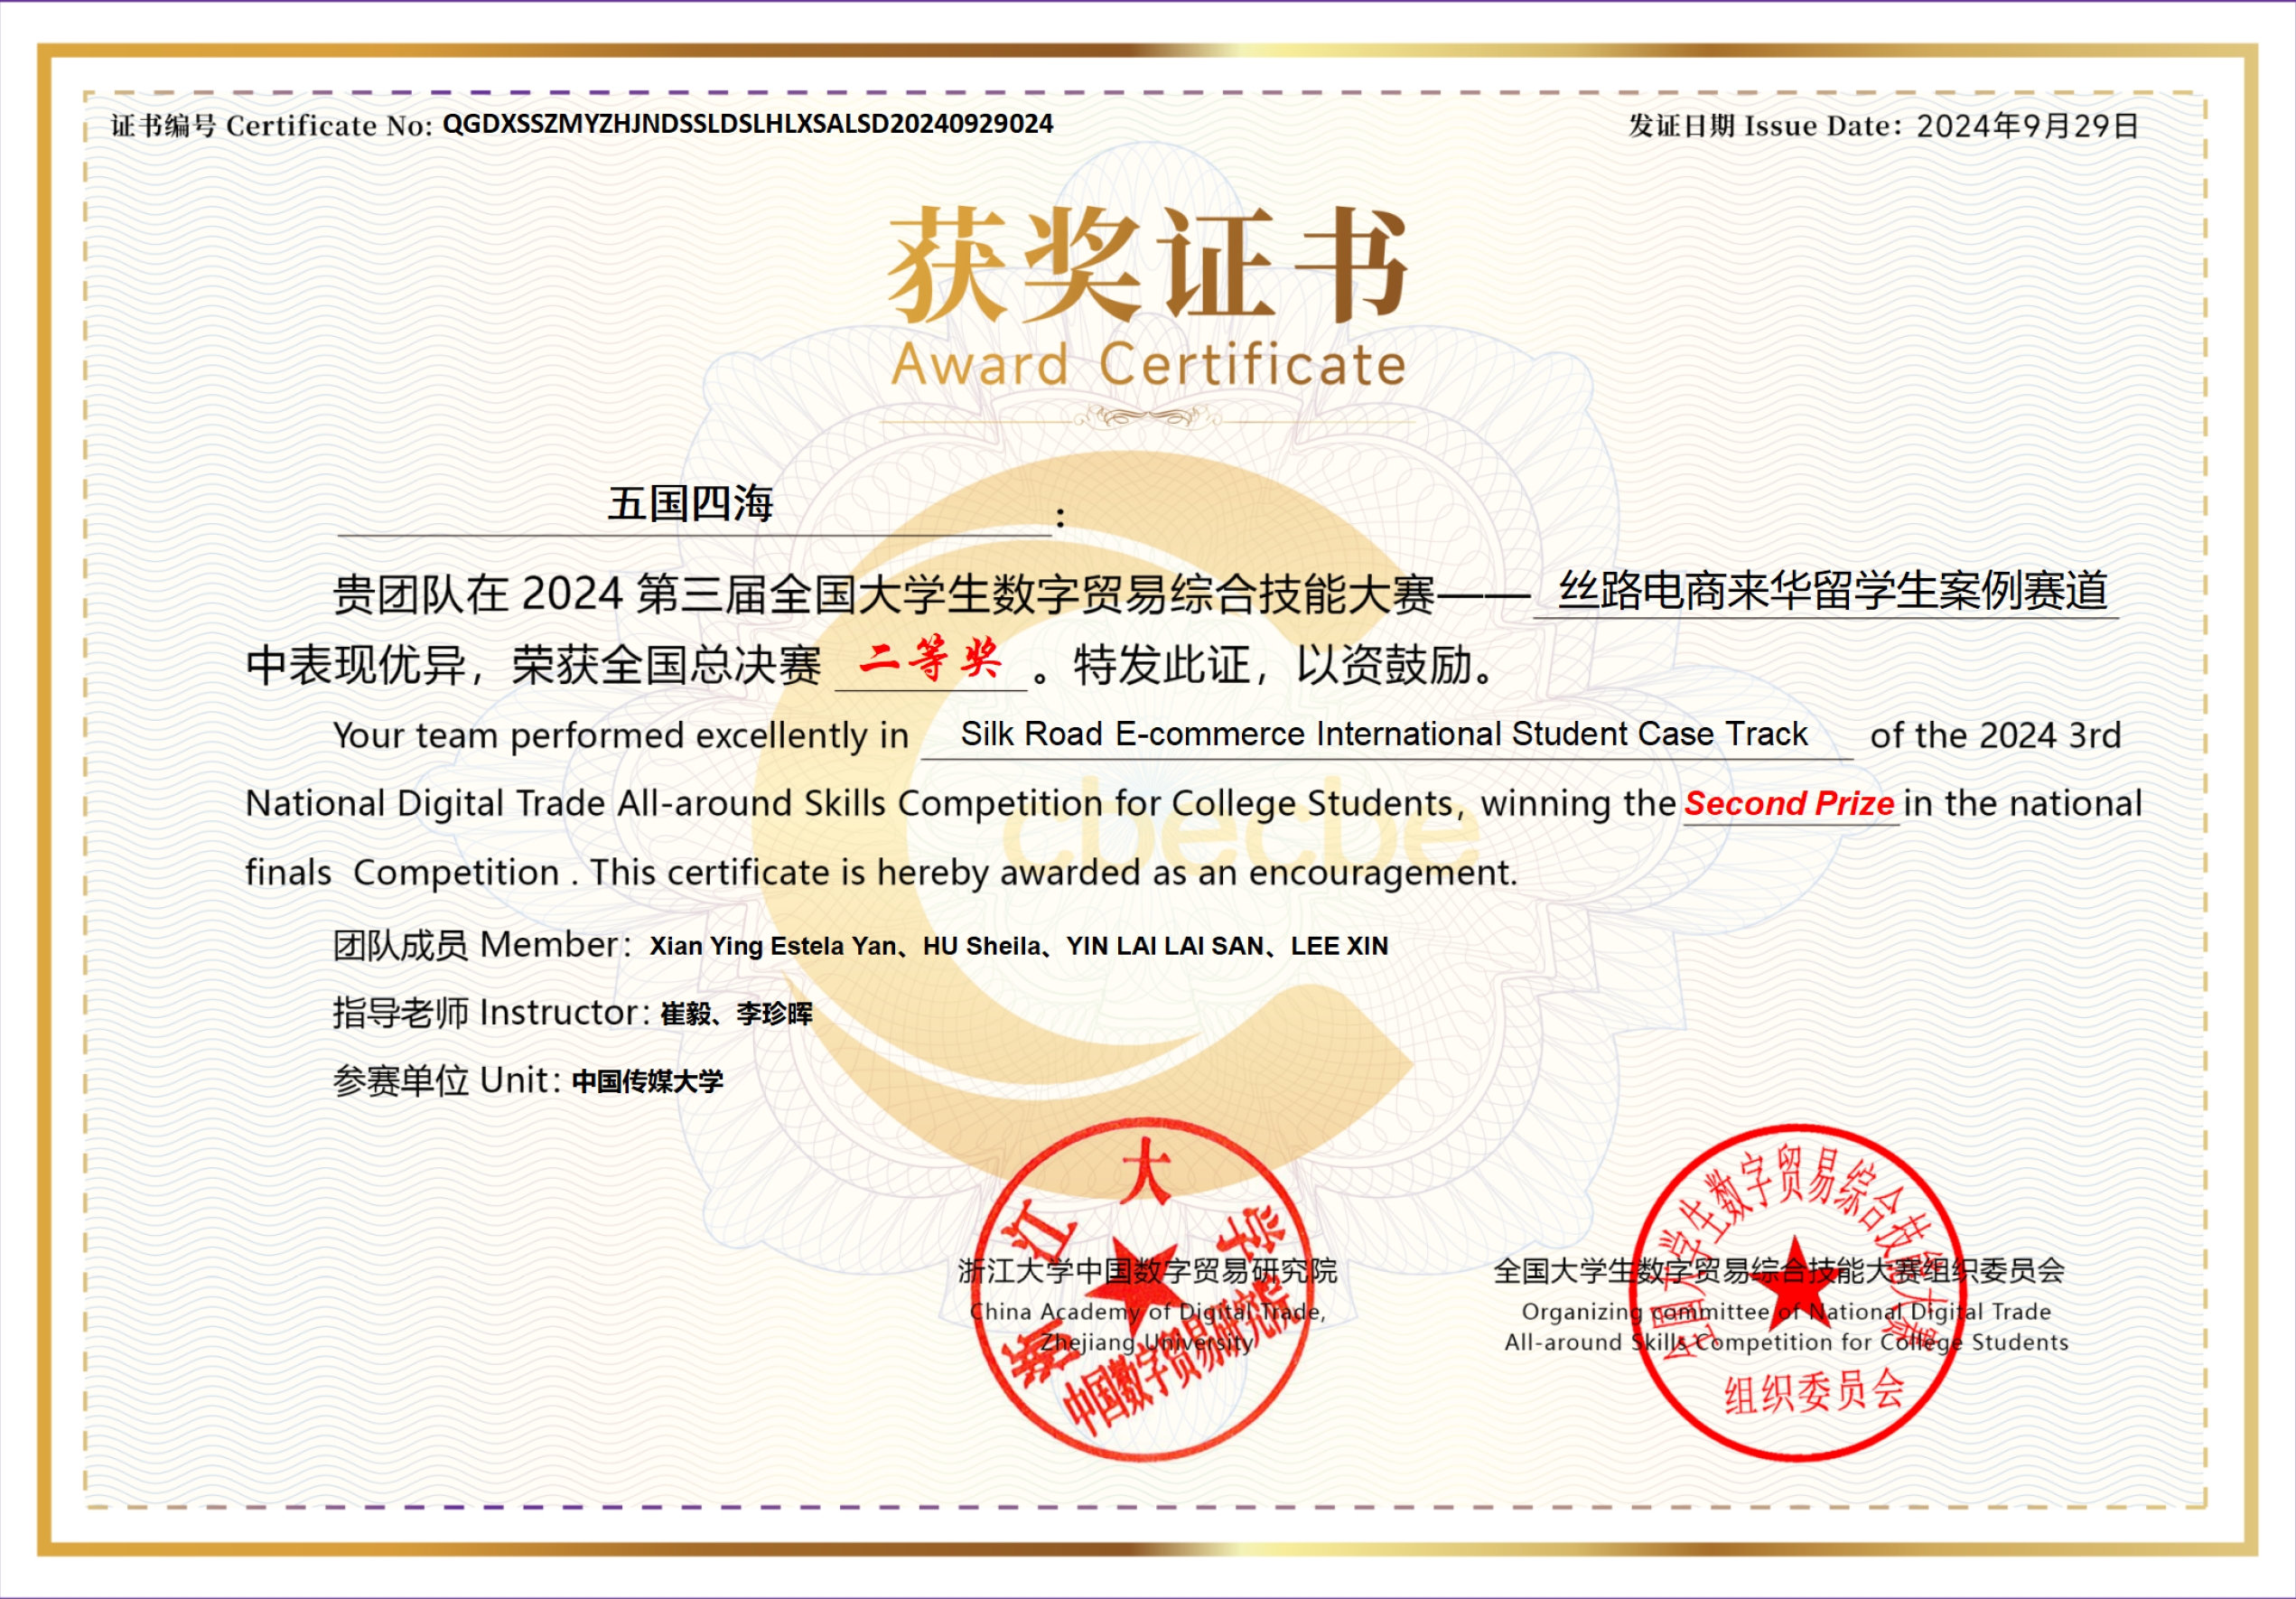This screenshot has height=1599, width=2296.
Task: Click the team name '五国四海'
Action: click(x=690, y=503)
